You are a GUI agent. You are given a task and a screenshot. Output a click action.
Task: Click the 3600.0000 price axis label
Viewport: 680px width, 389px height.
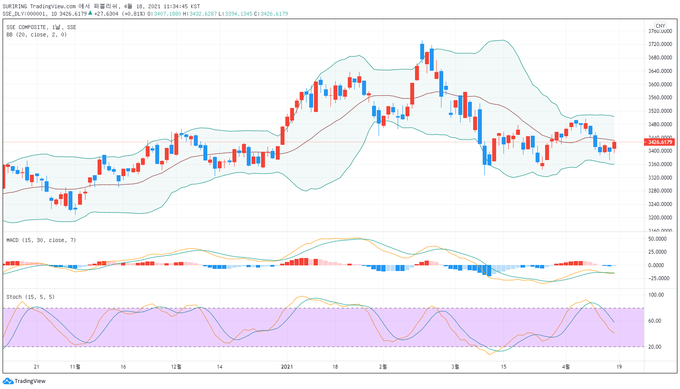660,84
